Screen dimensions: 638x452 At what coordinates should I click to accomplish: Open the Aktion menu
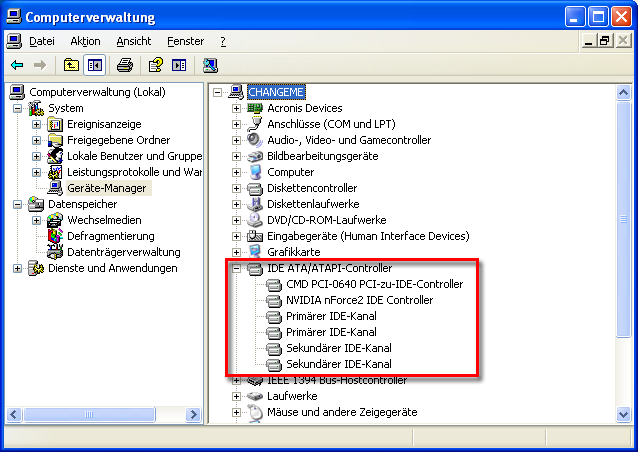click(x=85, y=41)
